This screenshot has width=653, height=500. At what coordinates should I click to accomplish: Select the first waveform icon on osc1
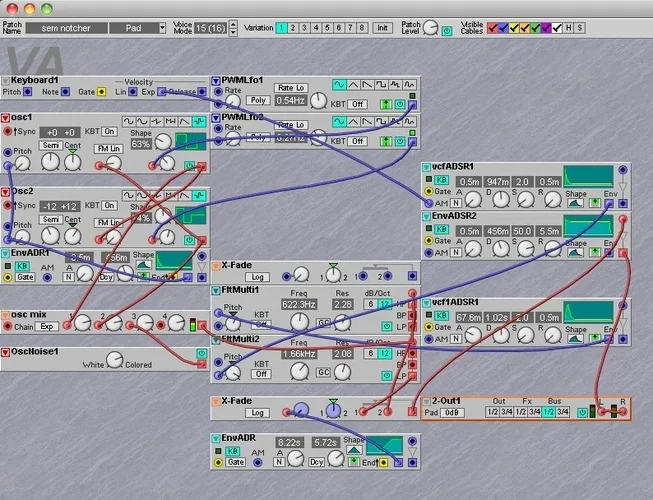coord(129,121)
